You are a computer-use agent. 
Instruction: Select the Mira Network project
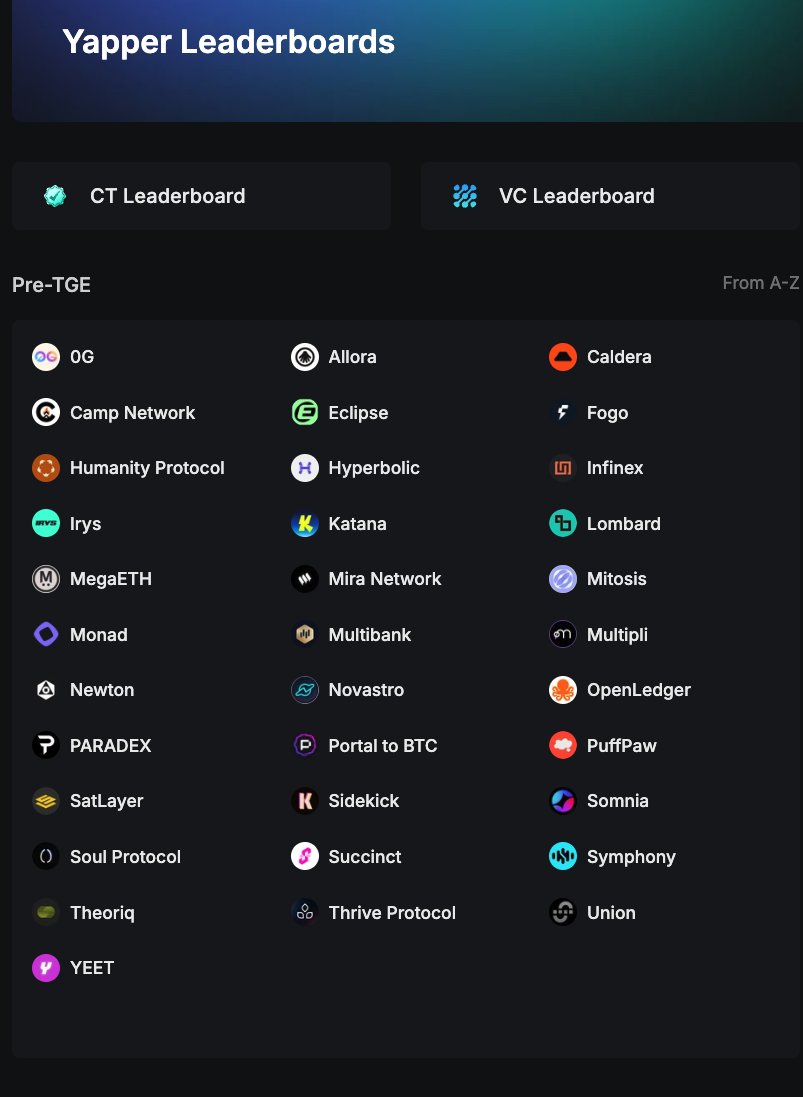tap(384, 579)
